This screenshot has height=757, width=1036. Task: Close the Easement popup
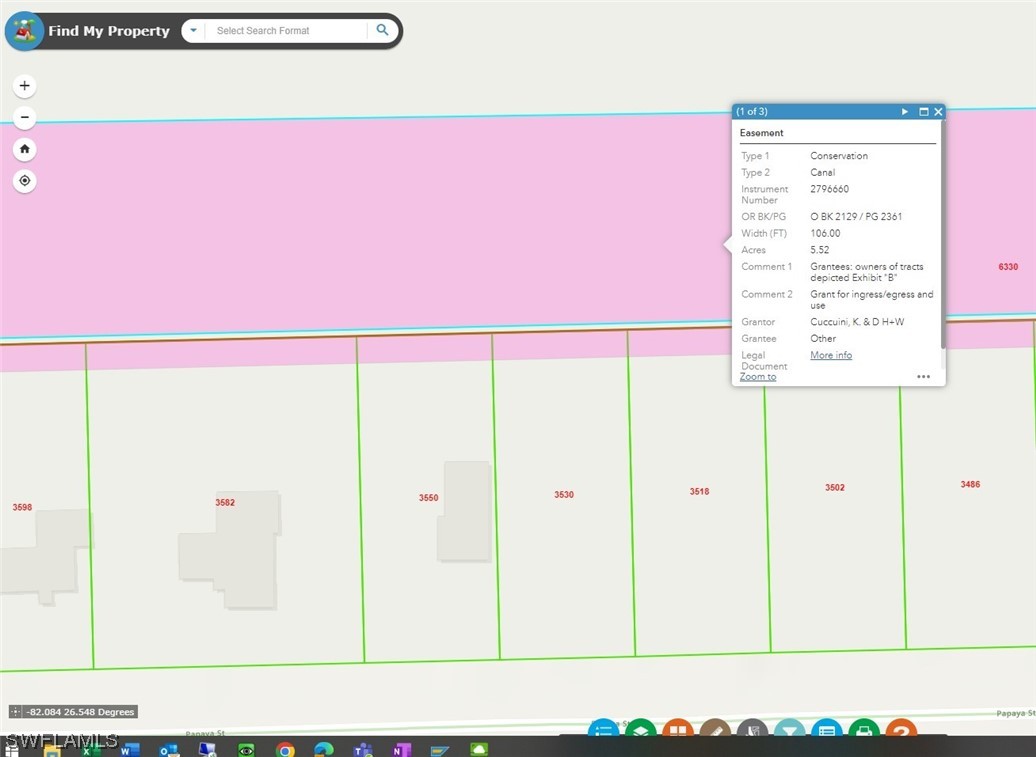coord(938,112)
